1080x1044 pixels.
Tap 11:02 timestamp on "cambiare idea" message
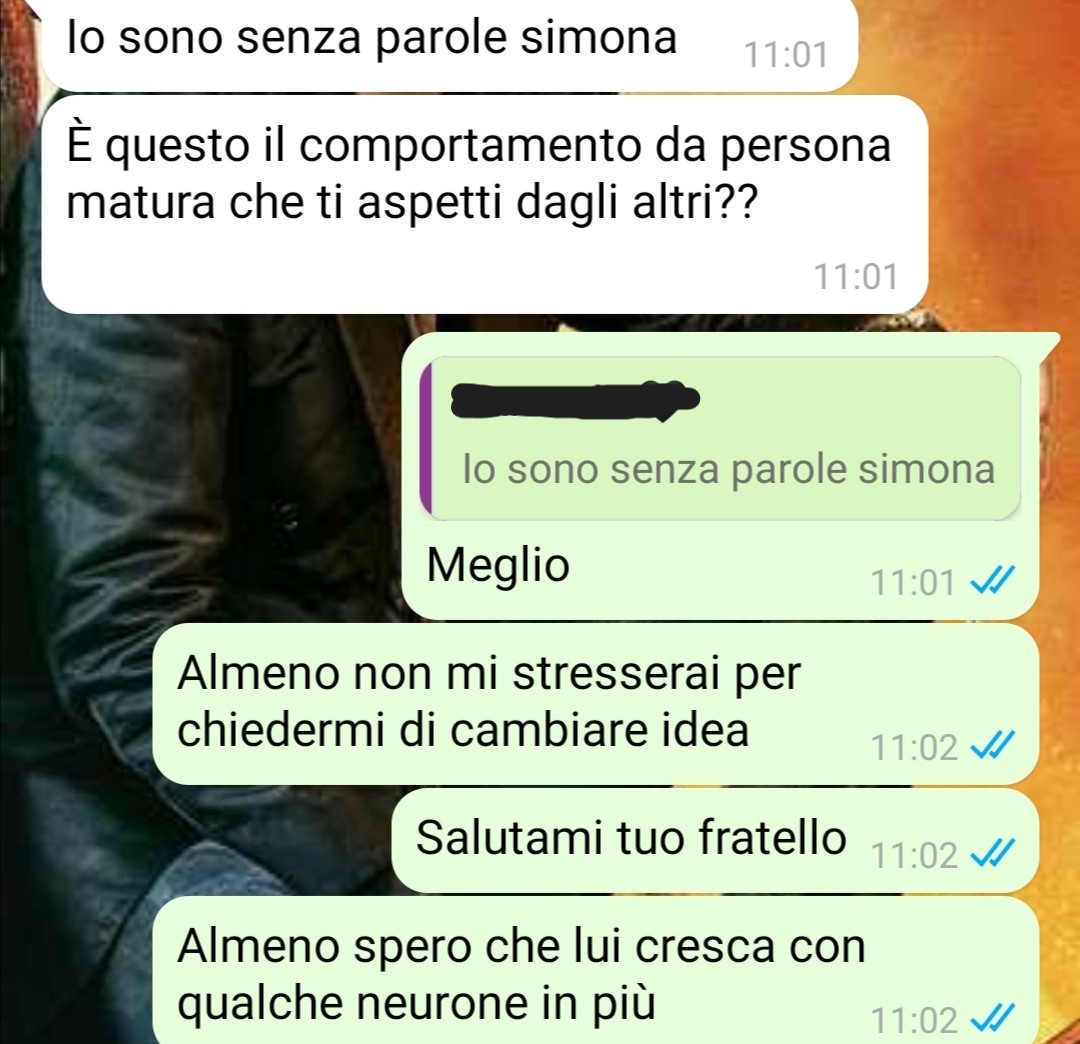pyautogui.click(x=914, y=748)
